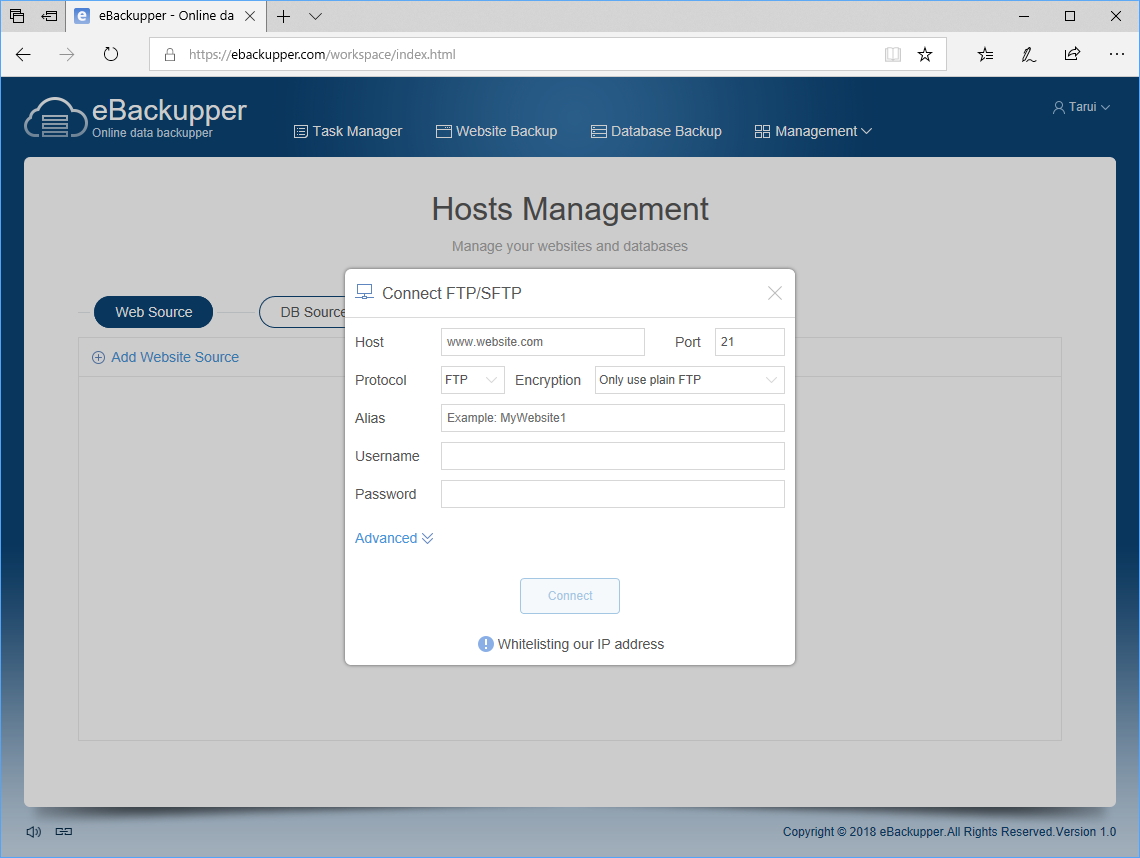Select the Web Source tab
Screen dimensions: 1140x858
(x=153, y=312)
